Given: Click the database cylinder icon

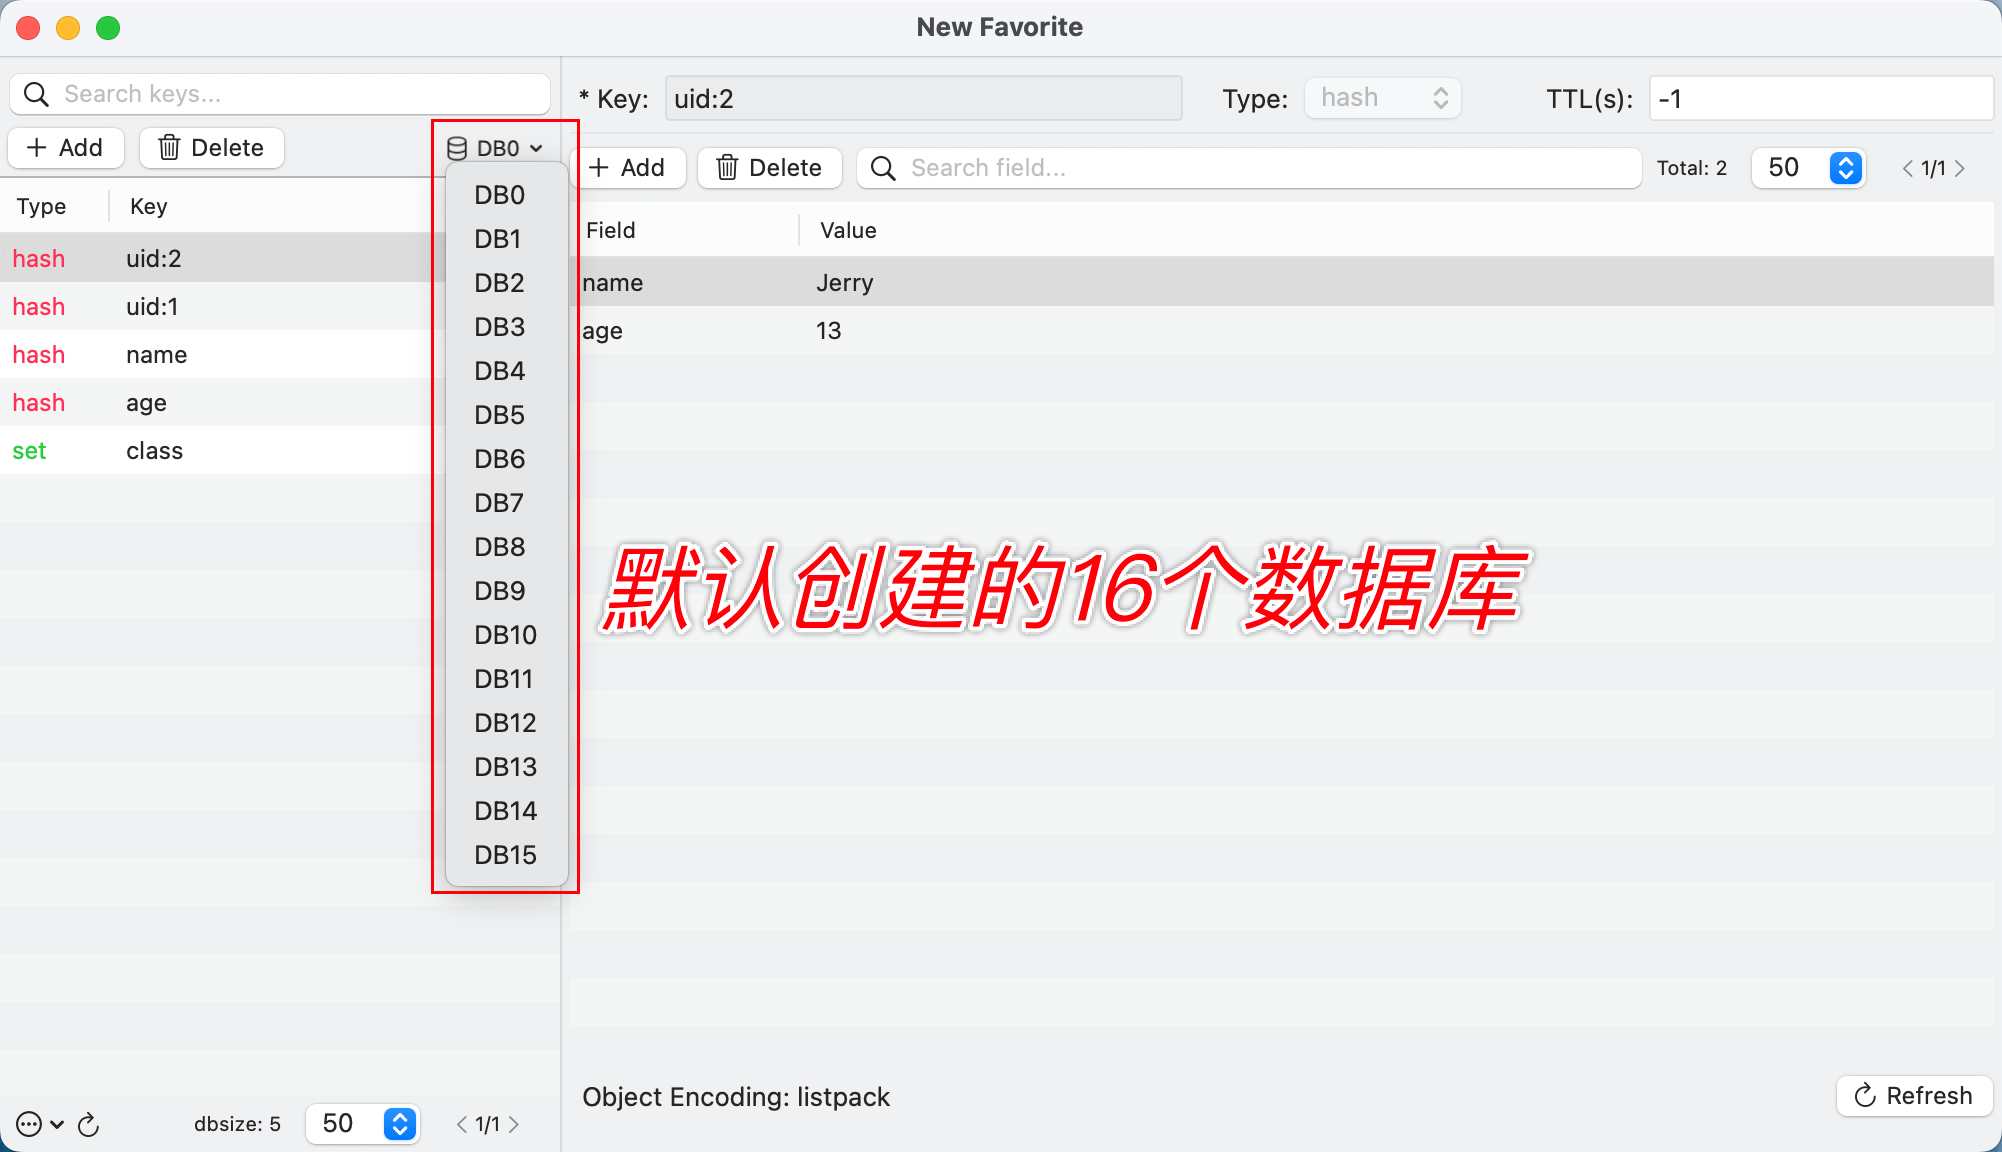Looking at the screenshot, I should point(458,147).
